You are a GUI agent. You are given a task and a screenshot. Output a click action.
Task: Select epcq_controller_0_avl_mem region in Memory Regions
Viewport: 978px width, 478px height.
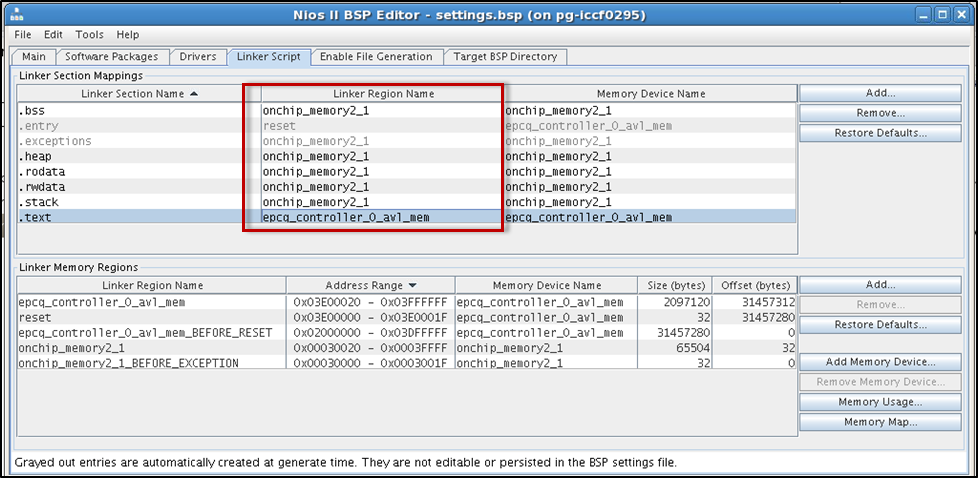click(407, 302)
